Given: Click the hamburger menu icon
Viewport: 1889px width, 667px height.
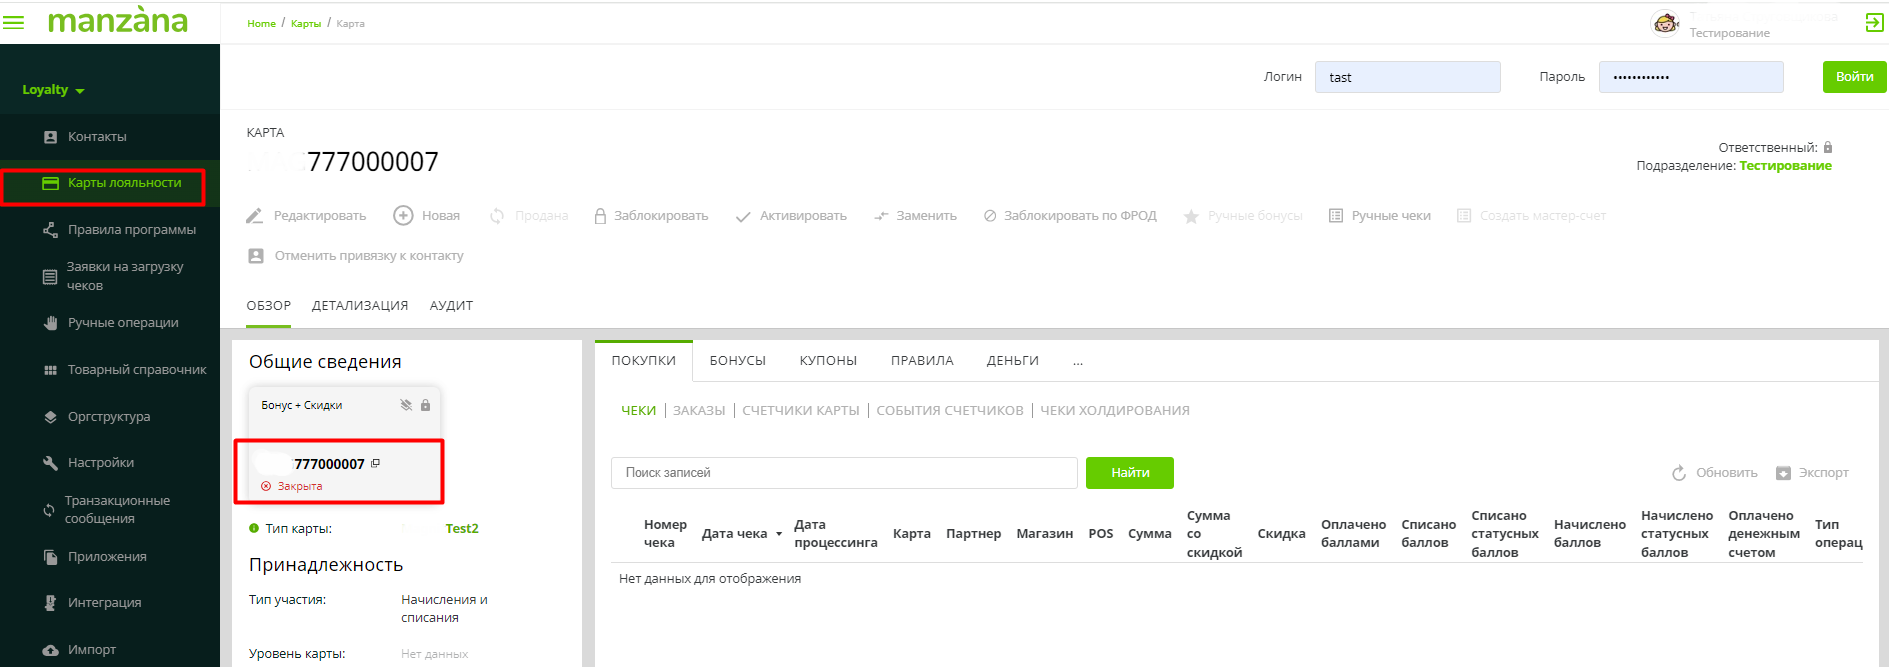Looking at the screenshot, I should [x=14, y=22].
